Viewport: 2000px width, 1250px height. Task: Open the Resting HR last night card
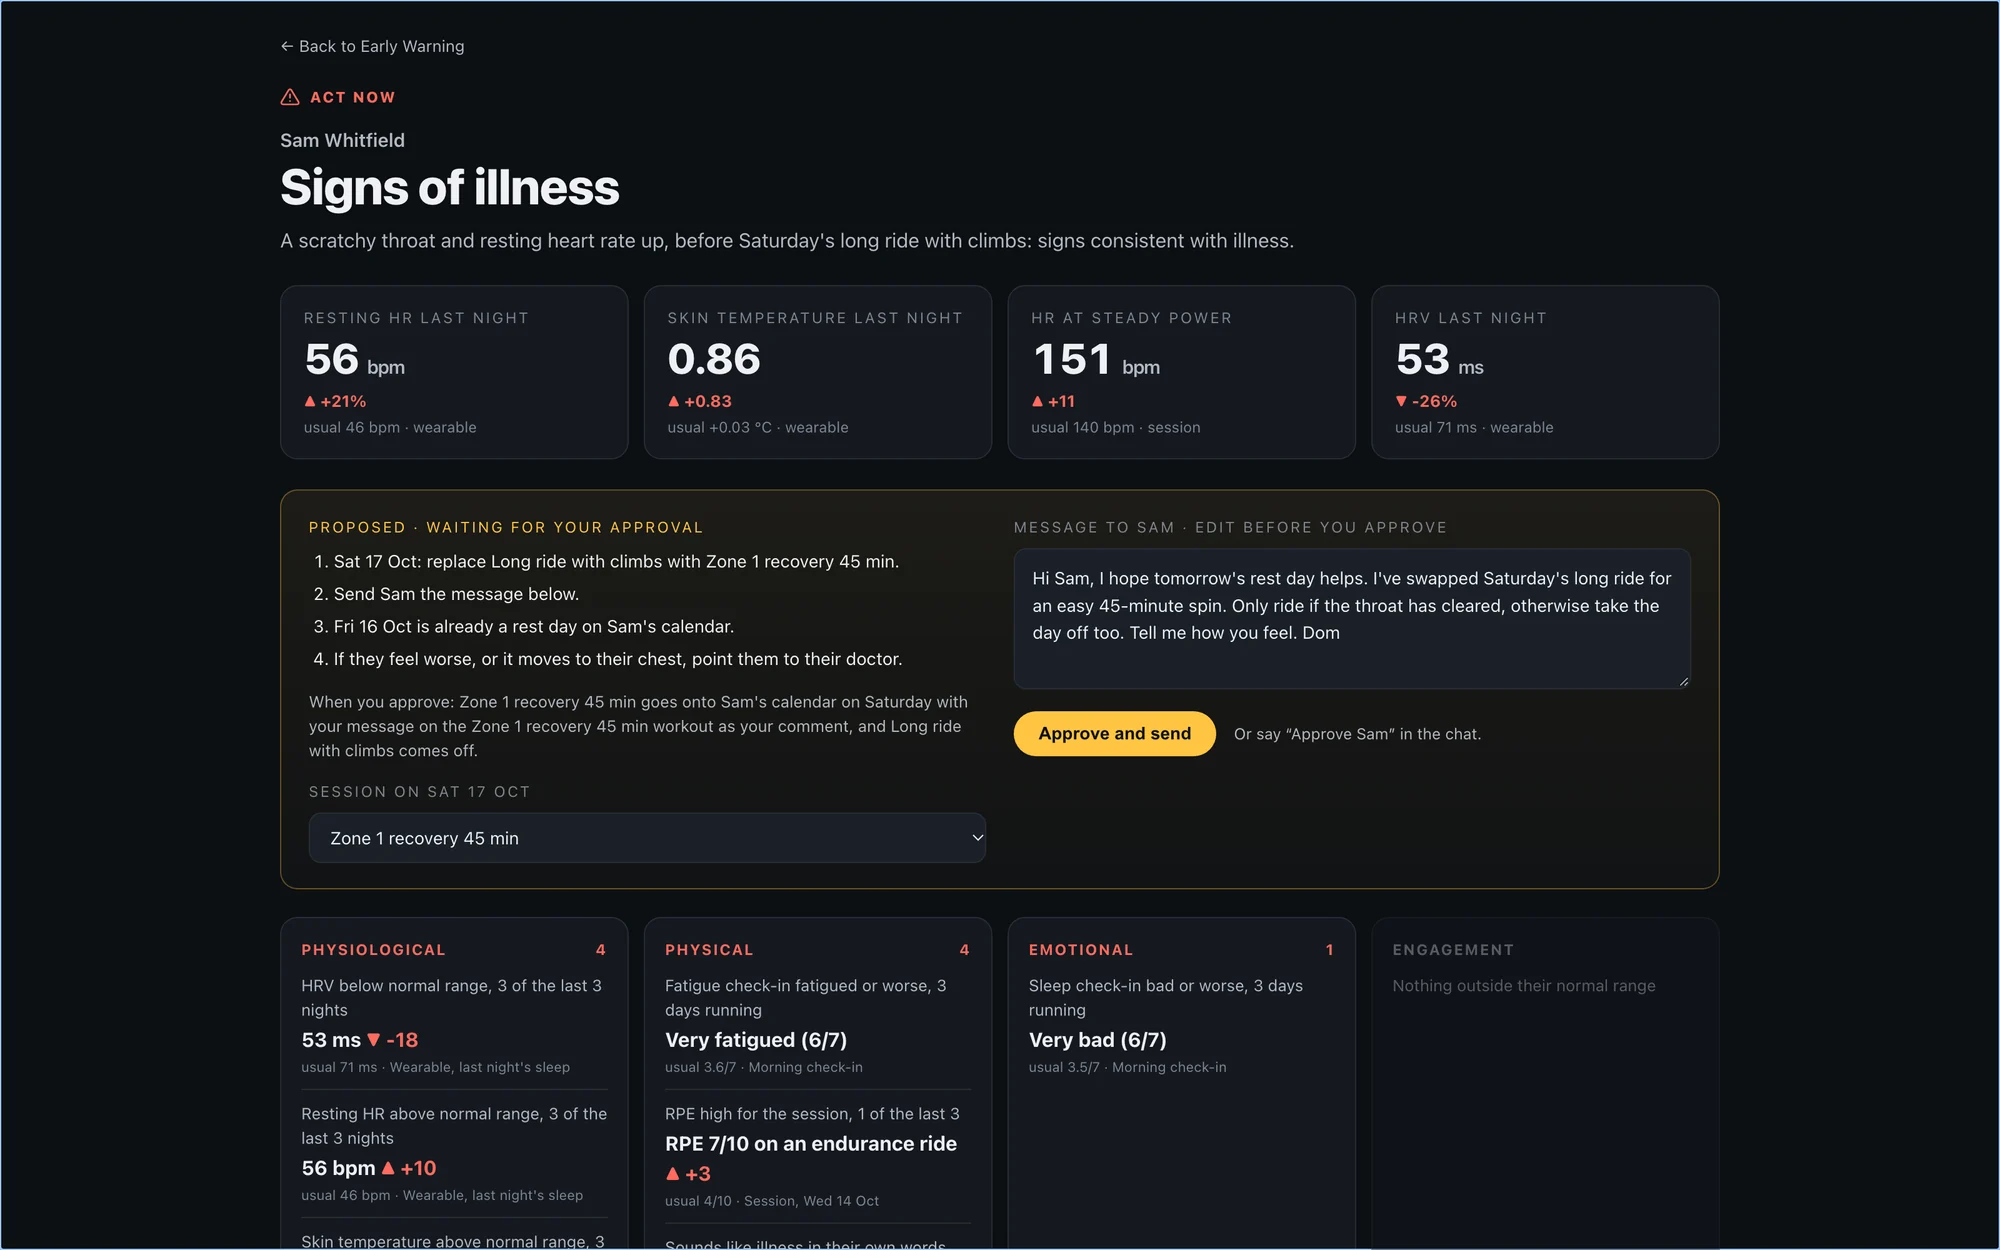click(454, 372)
